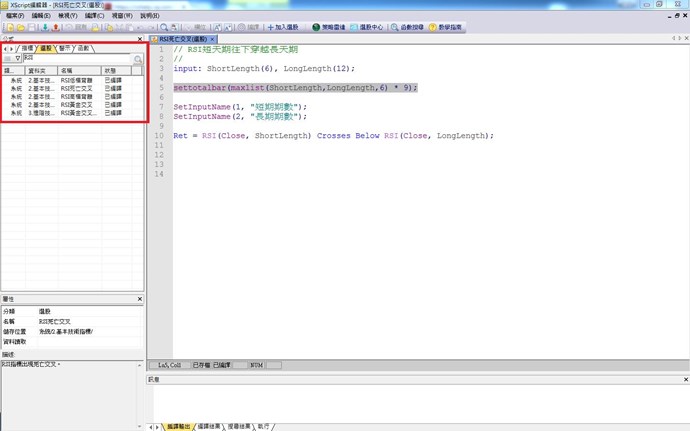
Task: Open the filter dropdown left of search box
Action: coord(12,59)
